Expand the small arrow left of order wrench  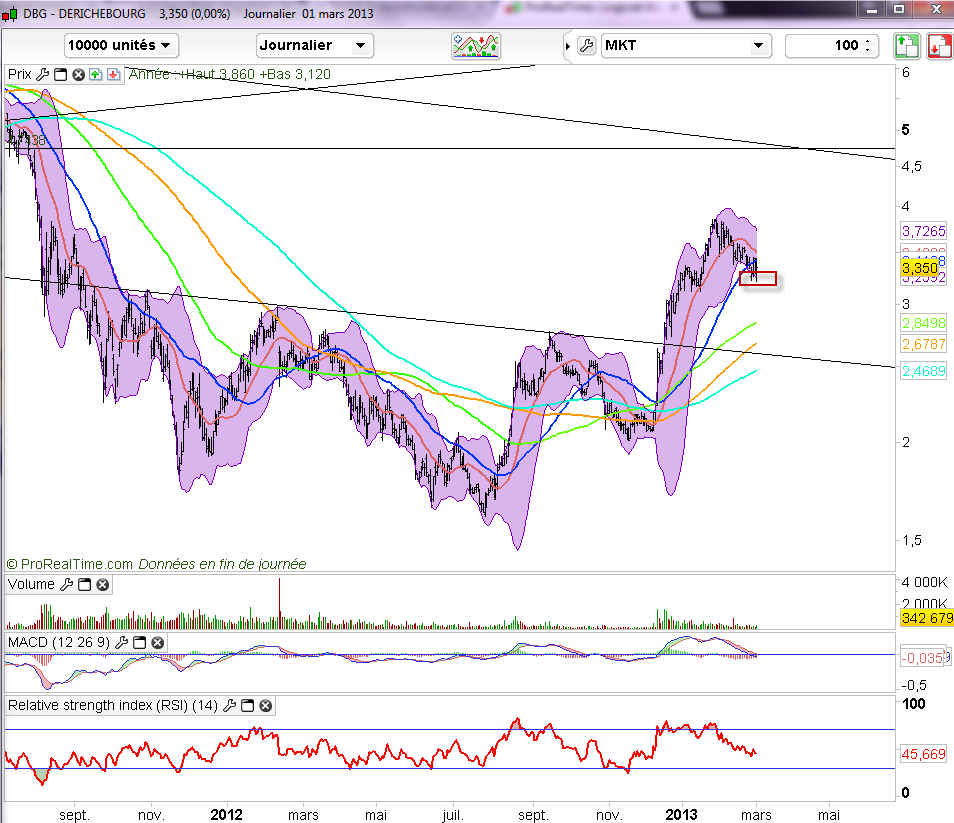click(x=569, y=45)
